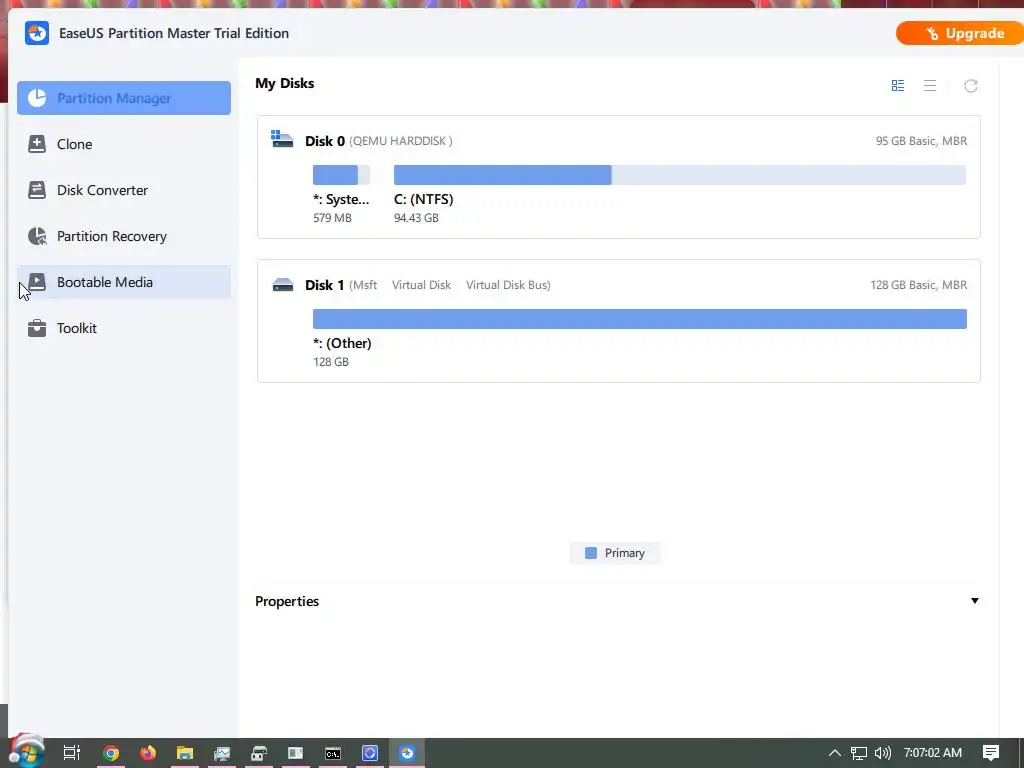Click the Partition Recovery sidebar icon
Image resolution: width=1024 pixels, height=768 pixels.
(37, 236)
